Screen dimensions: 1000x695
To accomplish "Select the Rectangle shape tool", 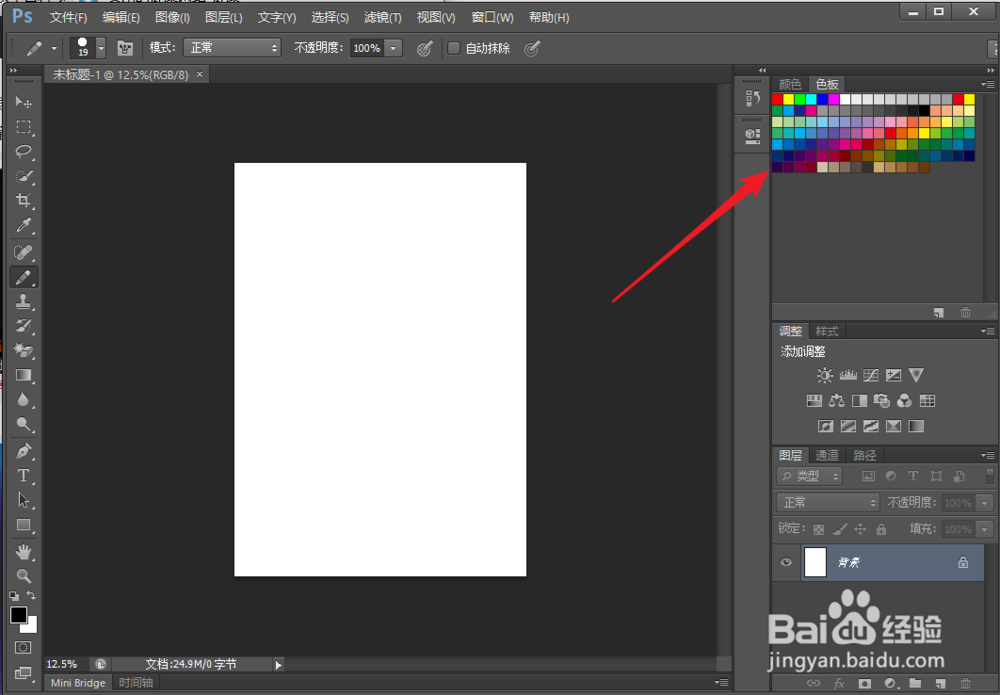I will tap(24, 525).
